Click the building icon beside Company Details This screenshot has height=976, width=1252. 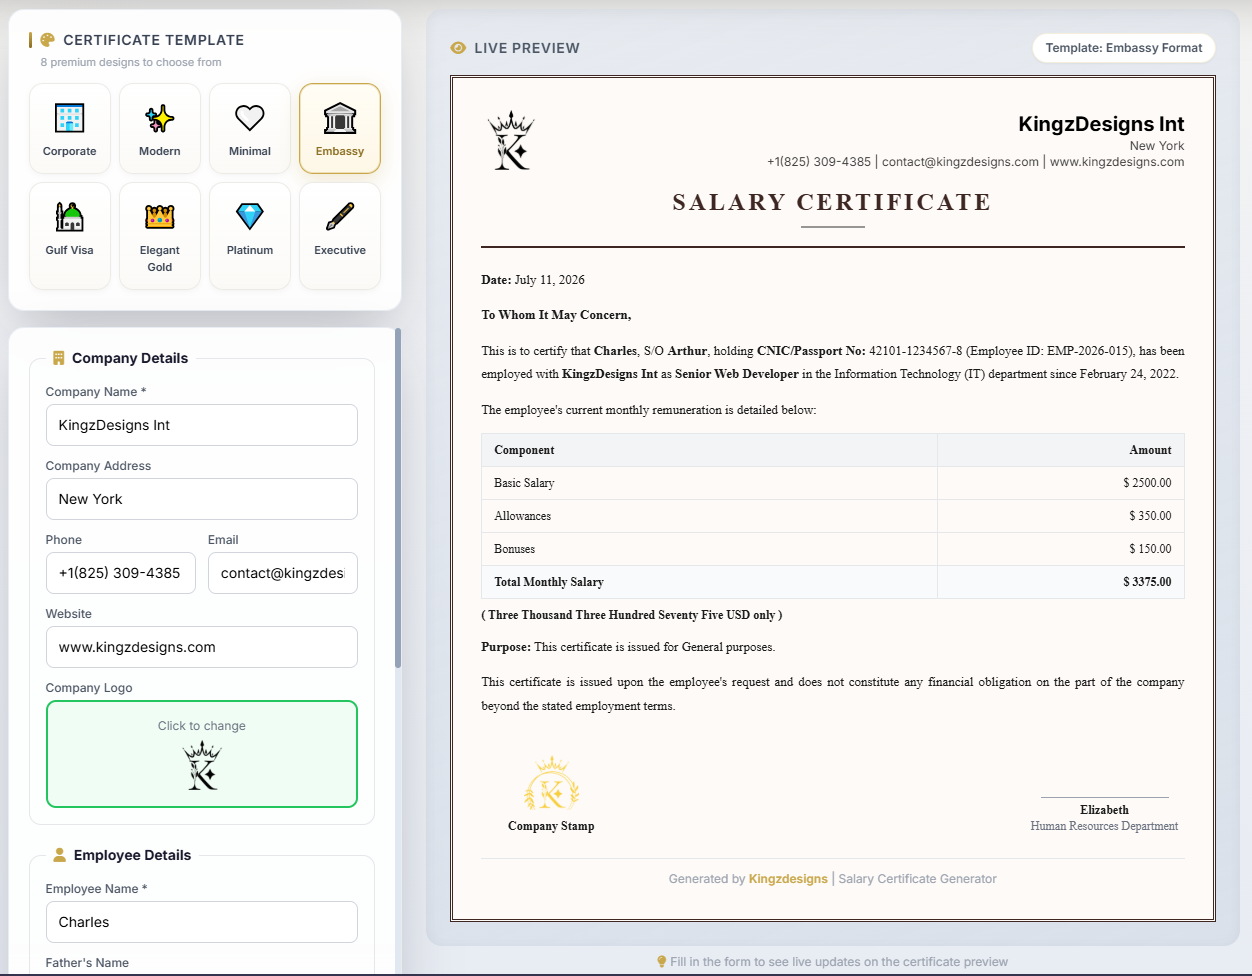[58, 358]
